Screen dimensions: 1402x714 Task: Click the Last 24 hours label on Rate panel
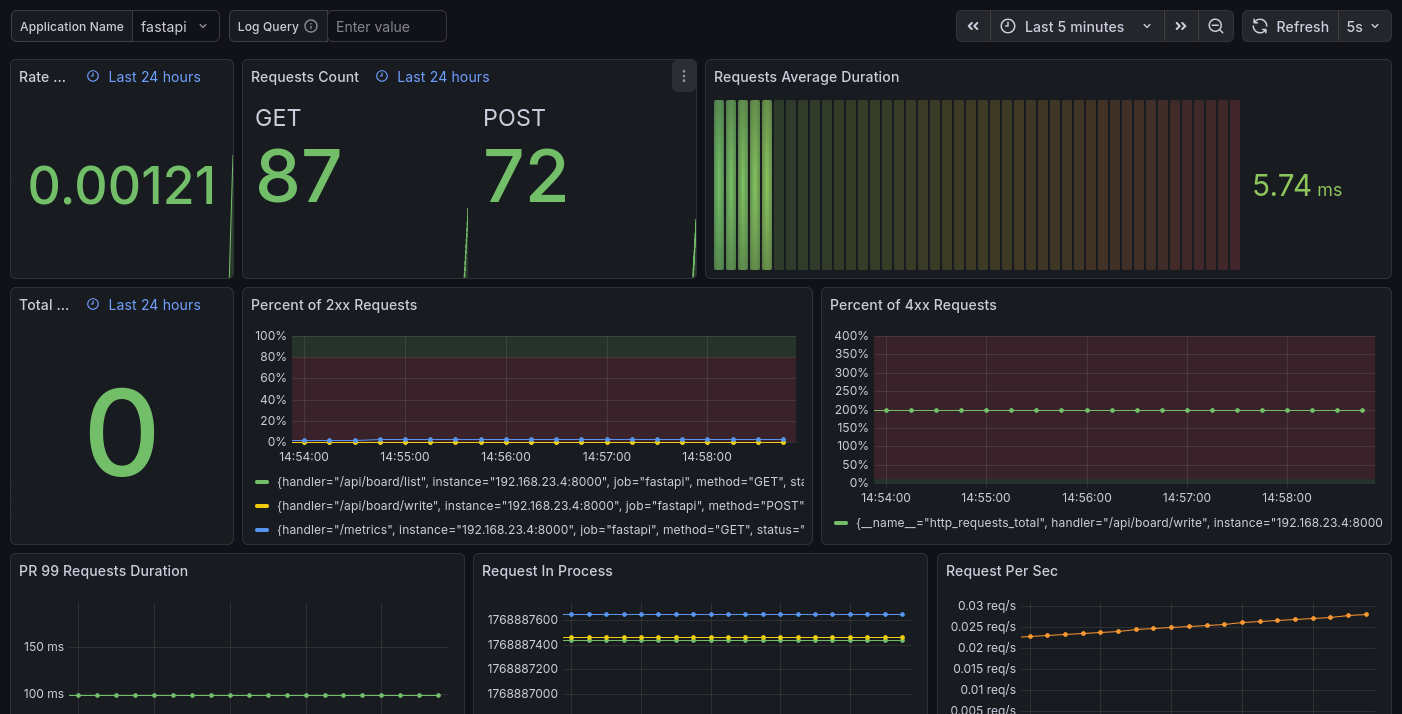point(154,77)
